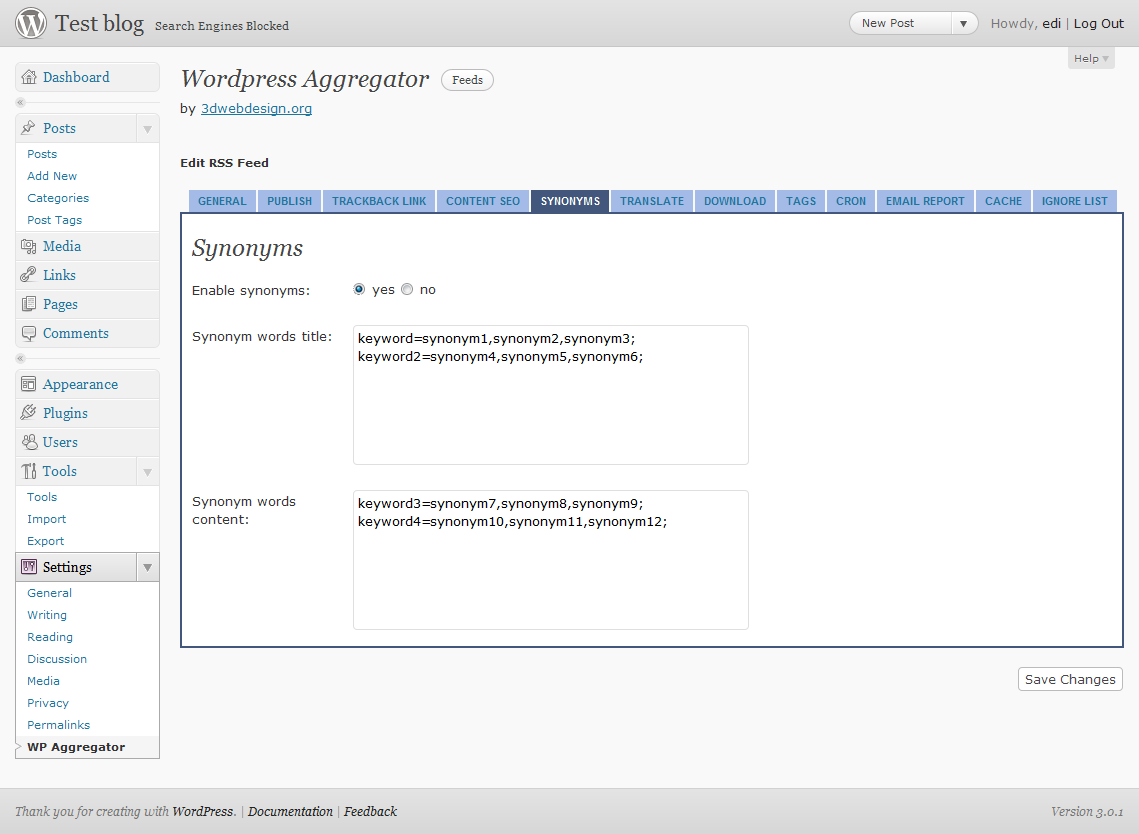
Task: Click the Appearance menu icon
Action: coord(28,384)
